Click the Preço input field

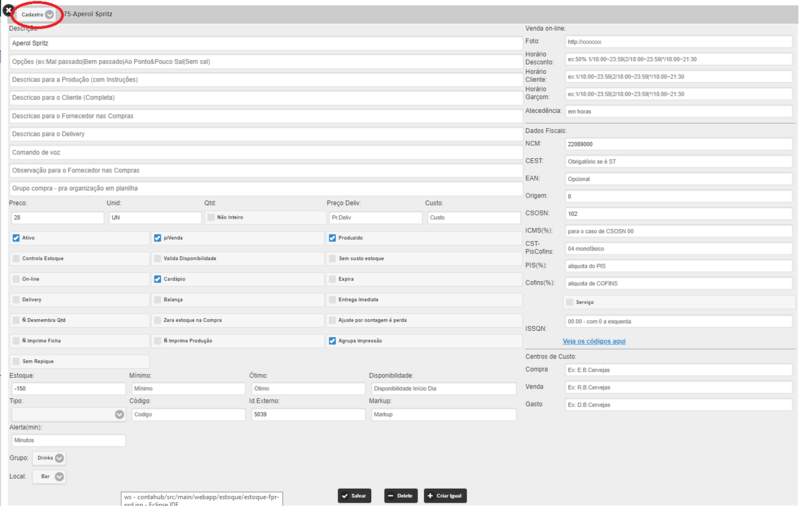click(57, 217)
